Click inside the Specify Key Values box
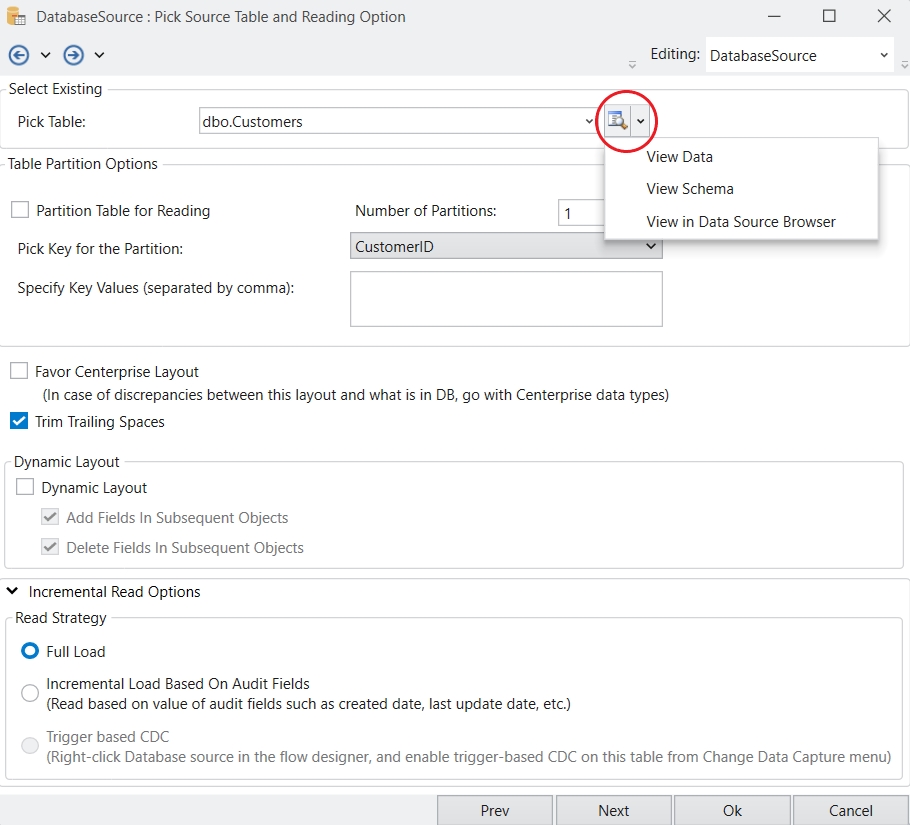 tap(506, 298)
